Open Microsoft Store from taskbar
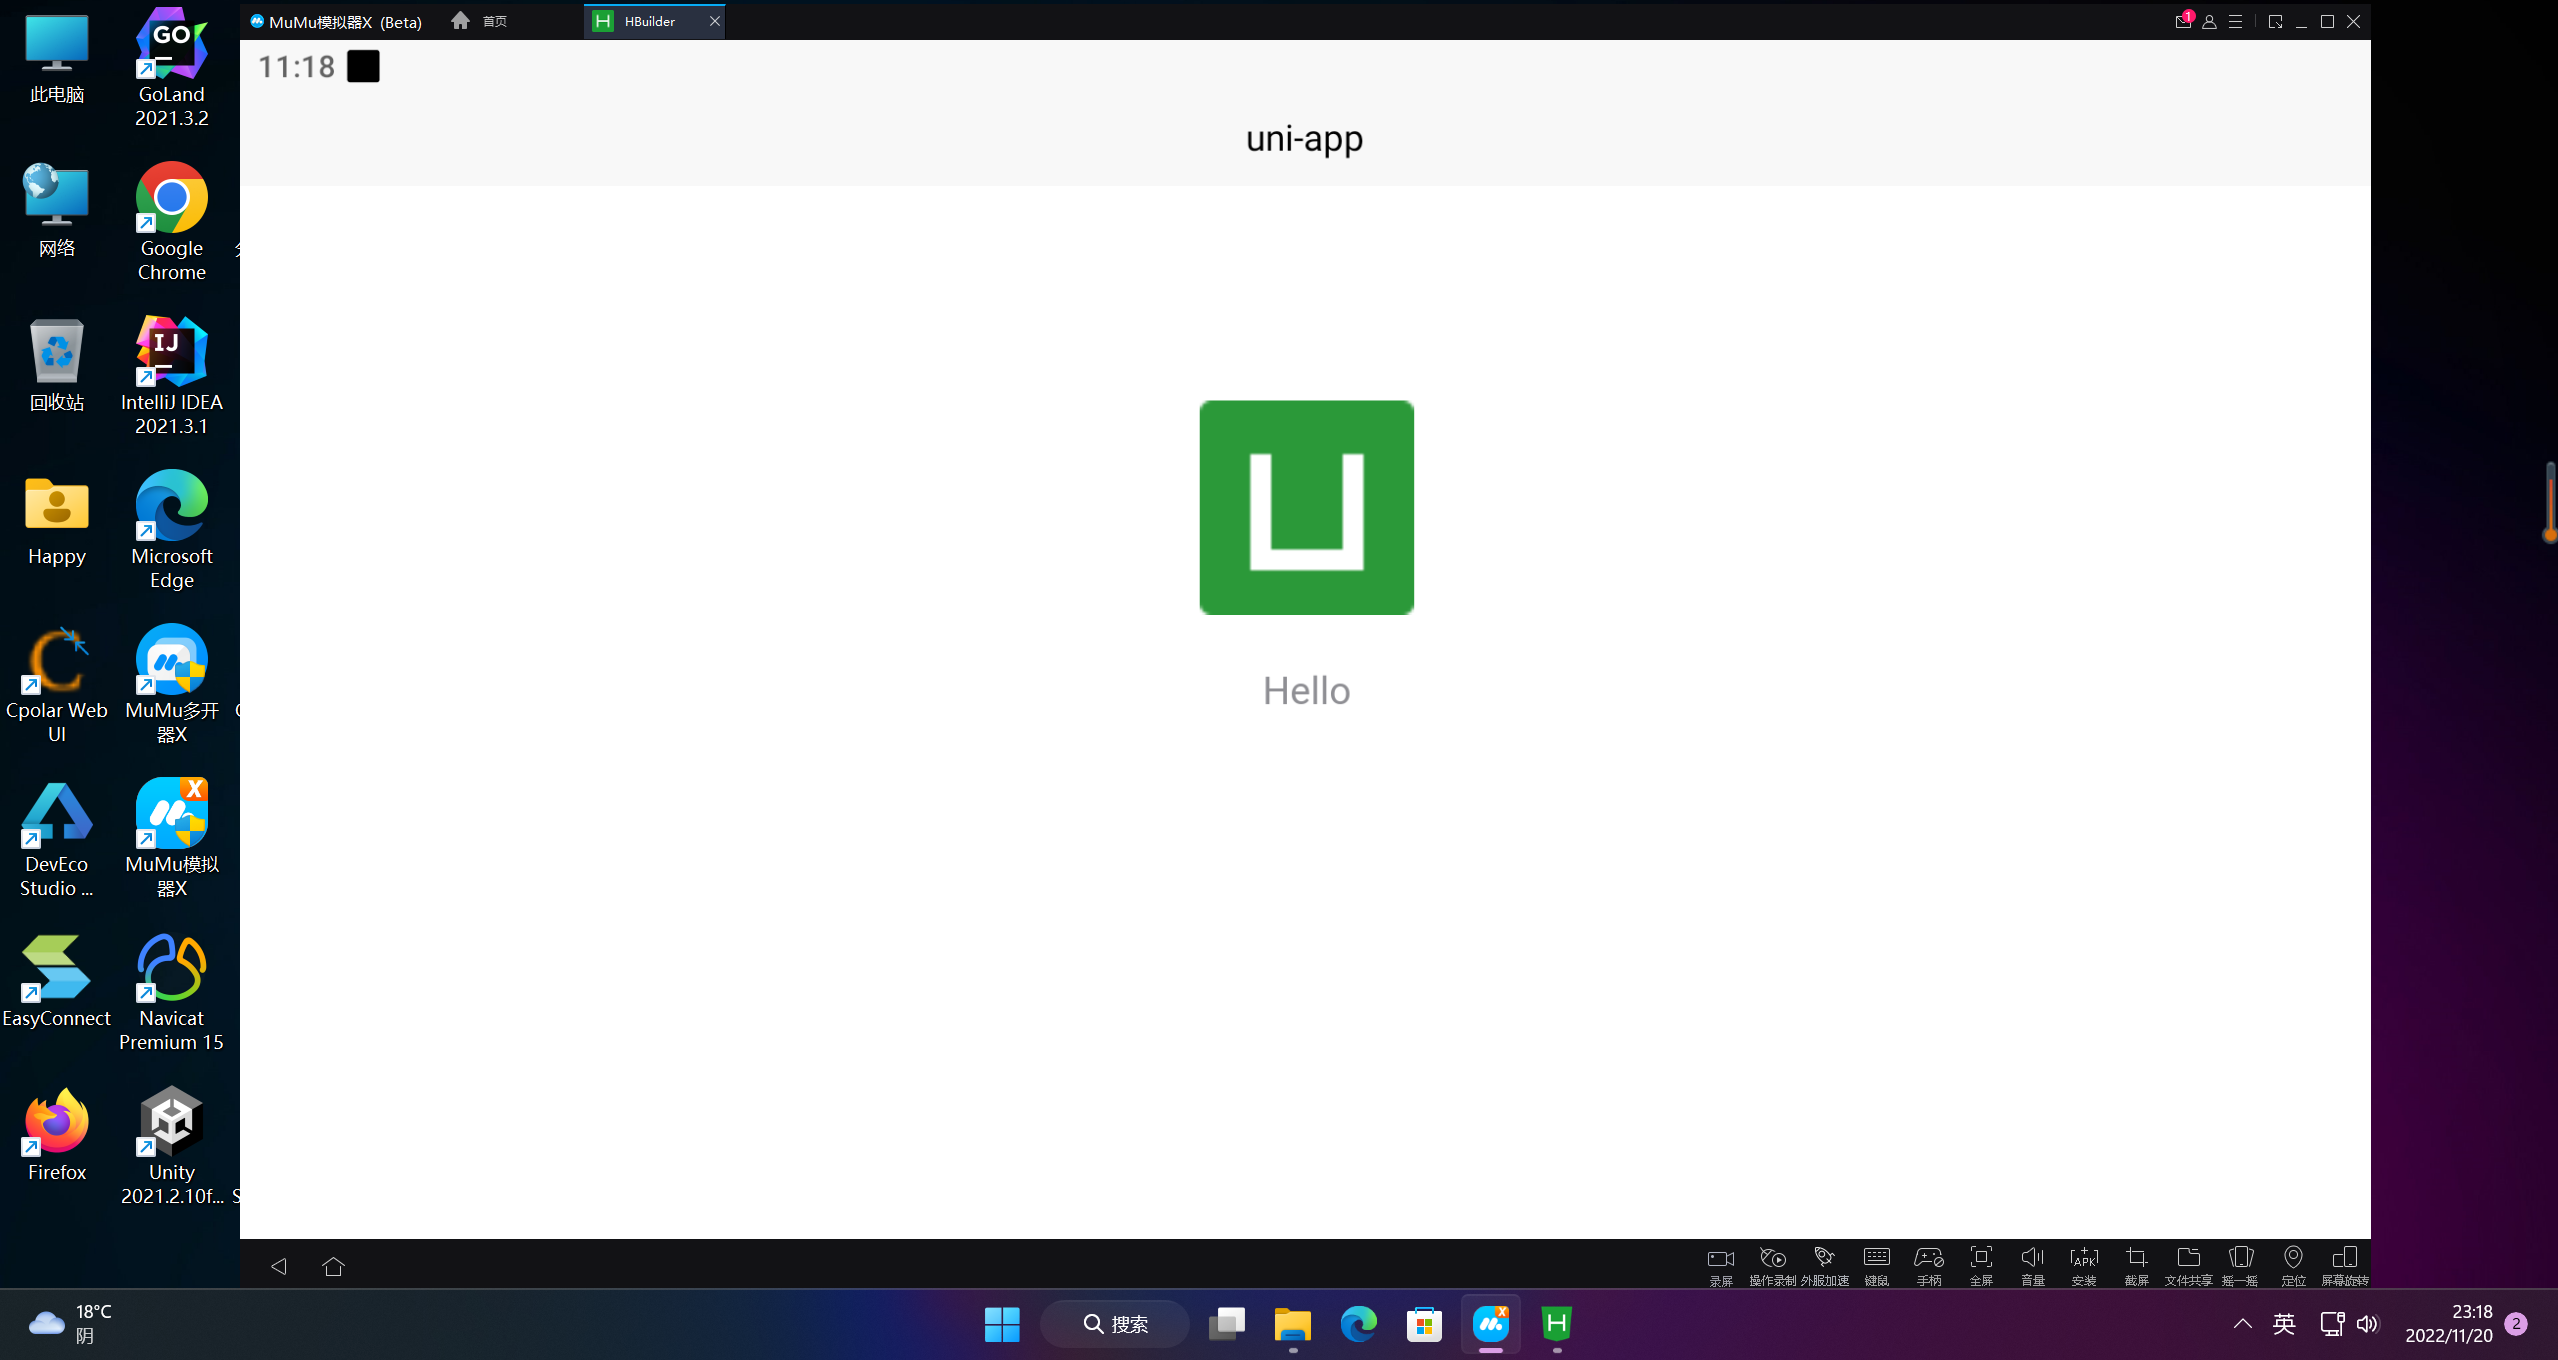2558x1360 pixels. click(1424, 1324)
